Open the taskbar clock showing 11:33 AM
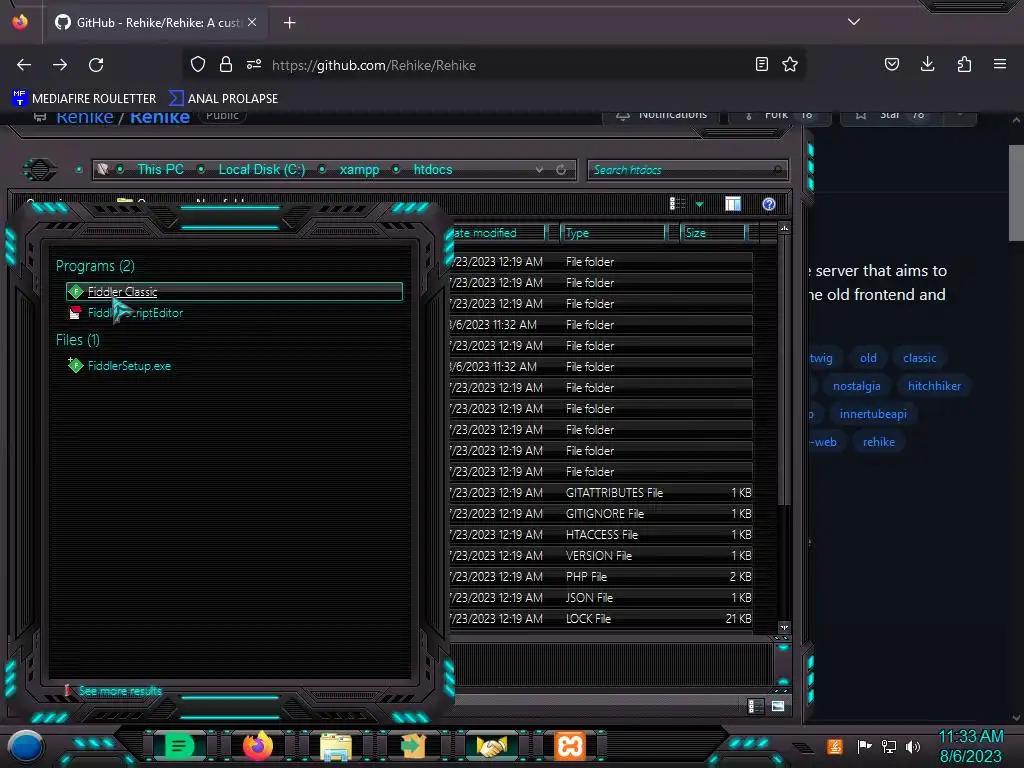 click(970, 746)
